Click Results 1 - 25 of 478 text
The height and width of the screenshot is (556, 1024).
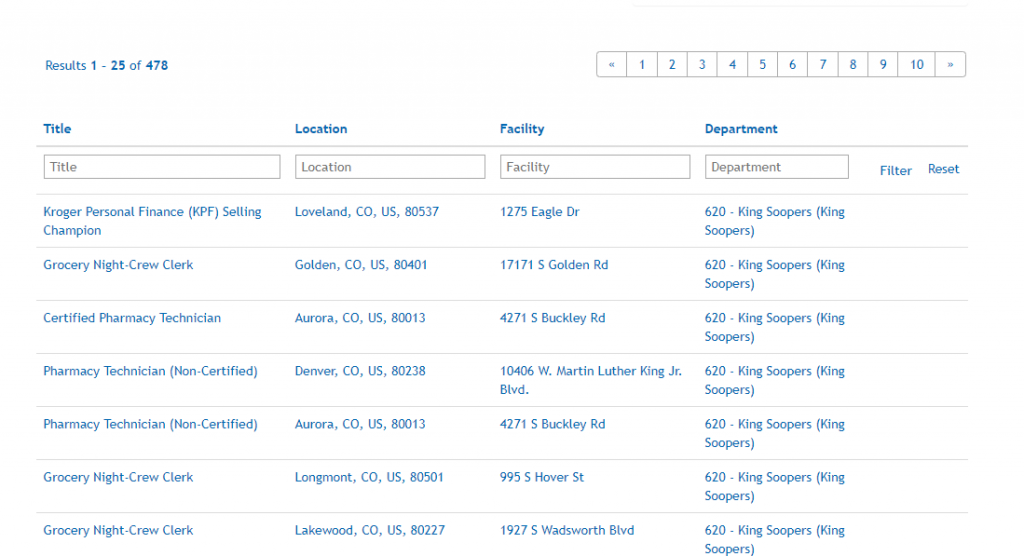pyautogui.click(x=106, y=65)
